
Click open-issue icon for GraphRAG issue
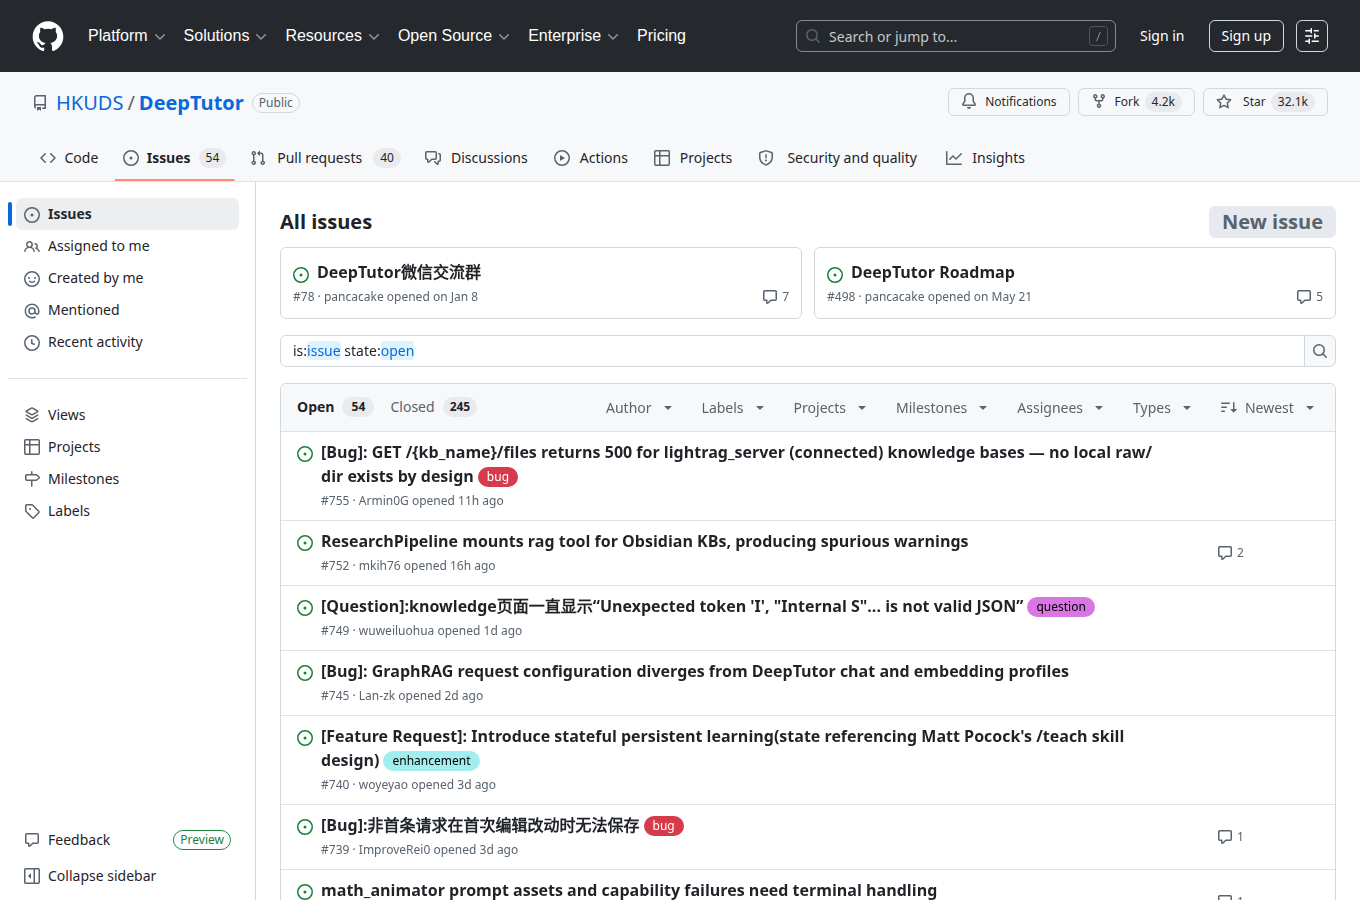coord(305,673)
